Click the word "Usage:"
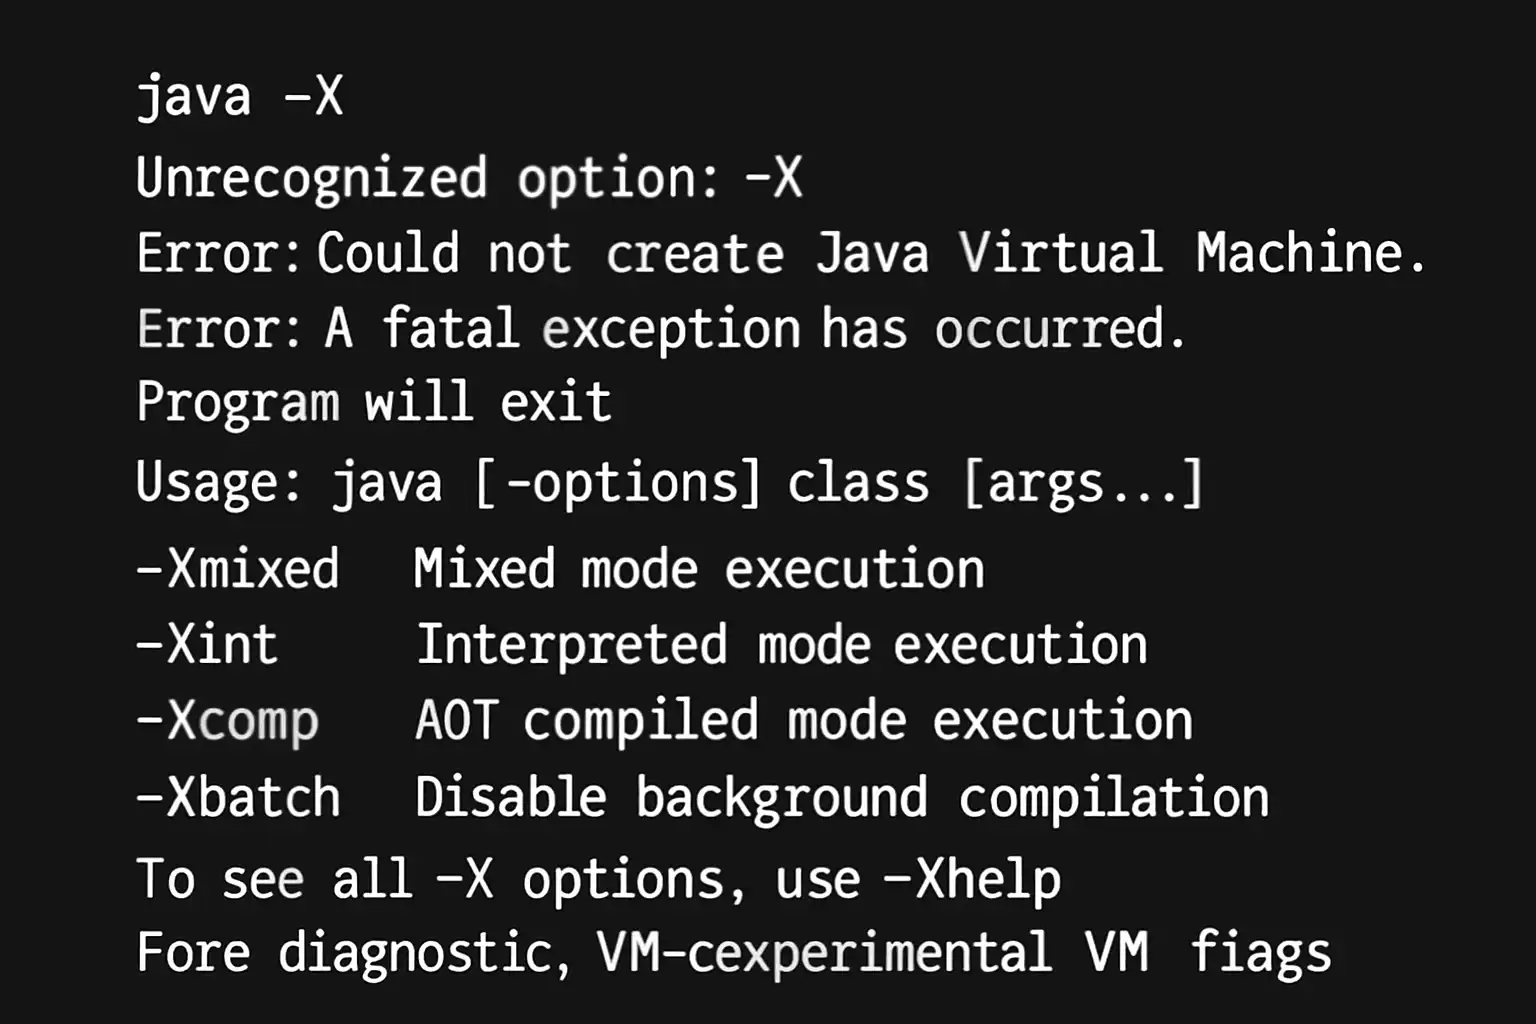Image resolution: width=1536 pixels, height=1024 pixels. click(x=218, y=482)
